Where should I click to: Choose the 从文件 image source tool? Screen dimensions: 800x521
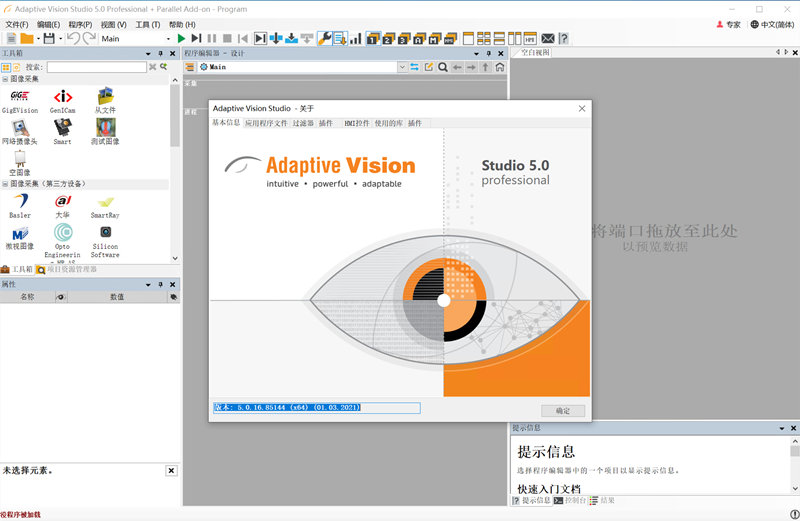tap(105, 101)
